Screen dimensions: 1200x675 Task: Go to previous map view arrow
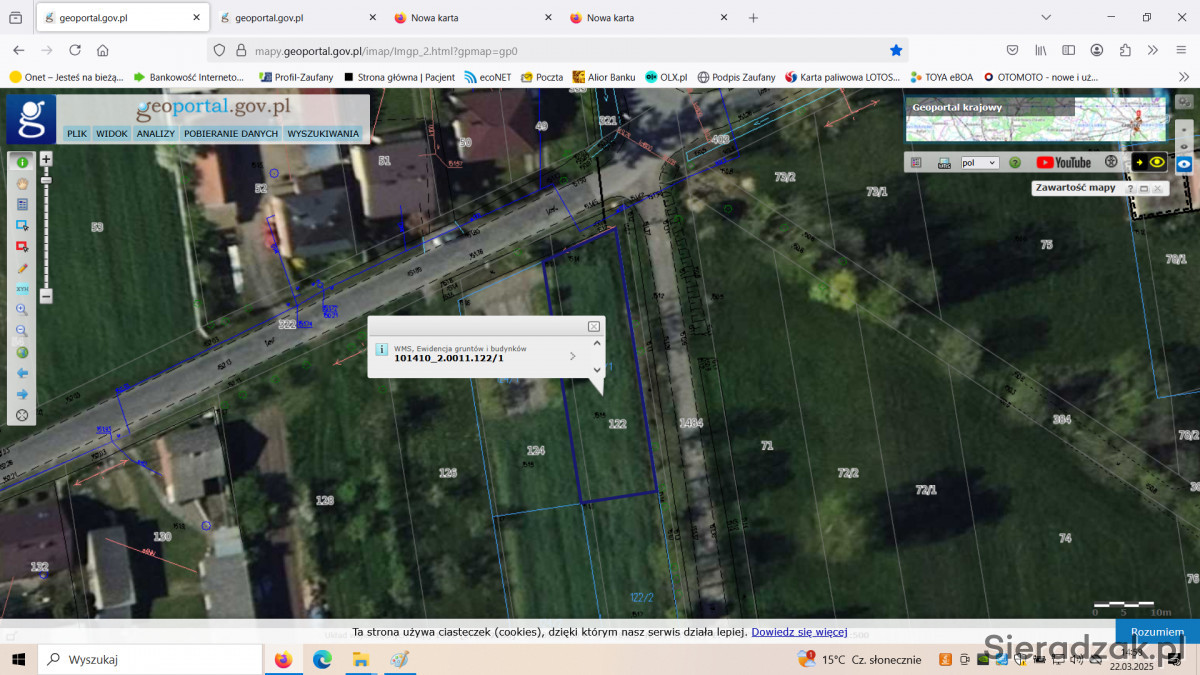(22, 373)
